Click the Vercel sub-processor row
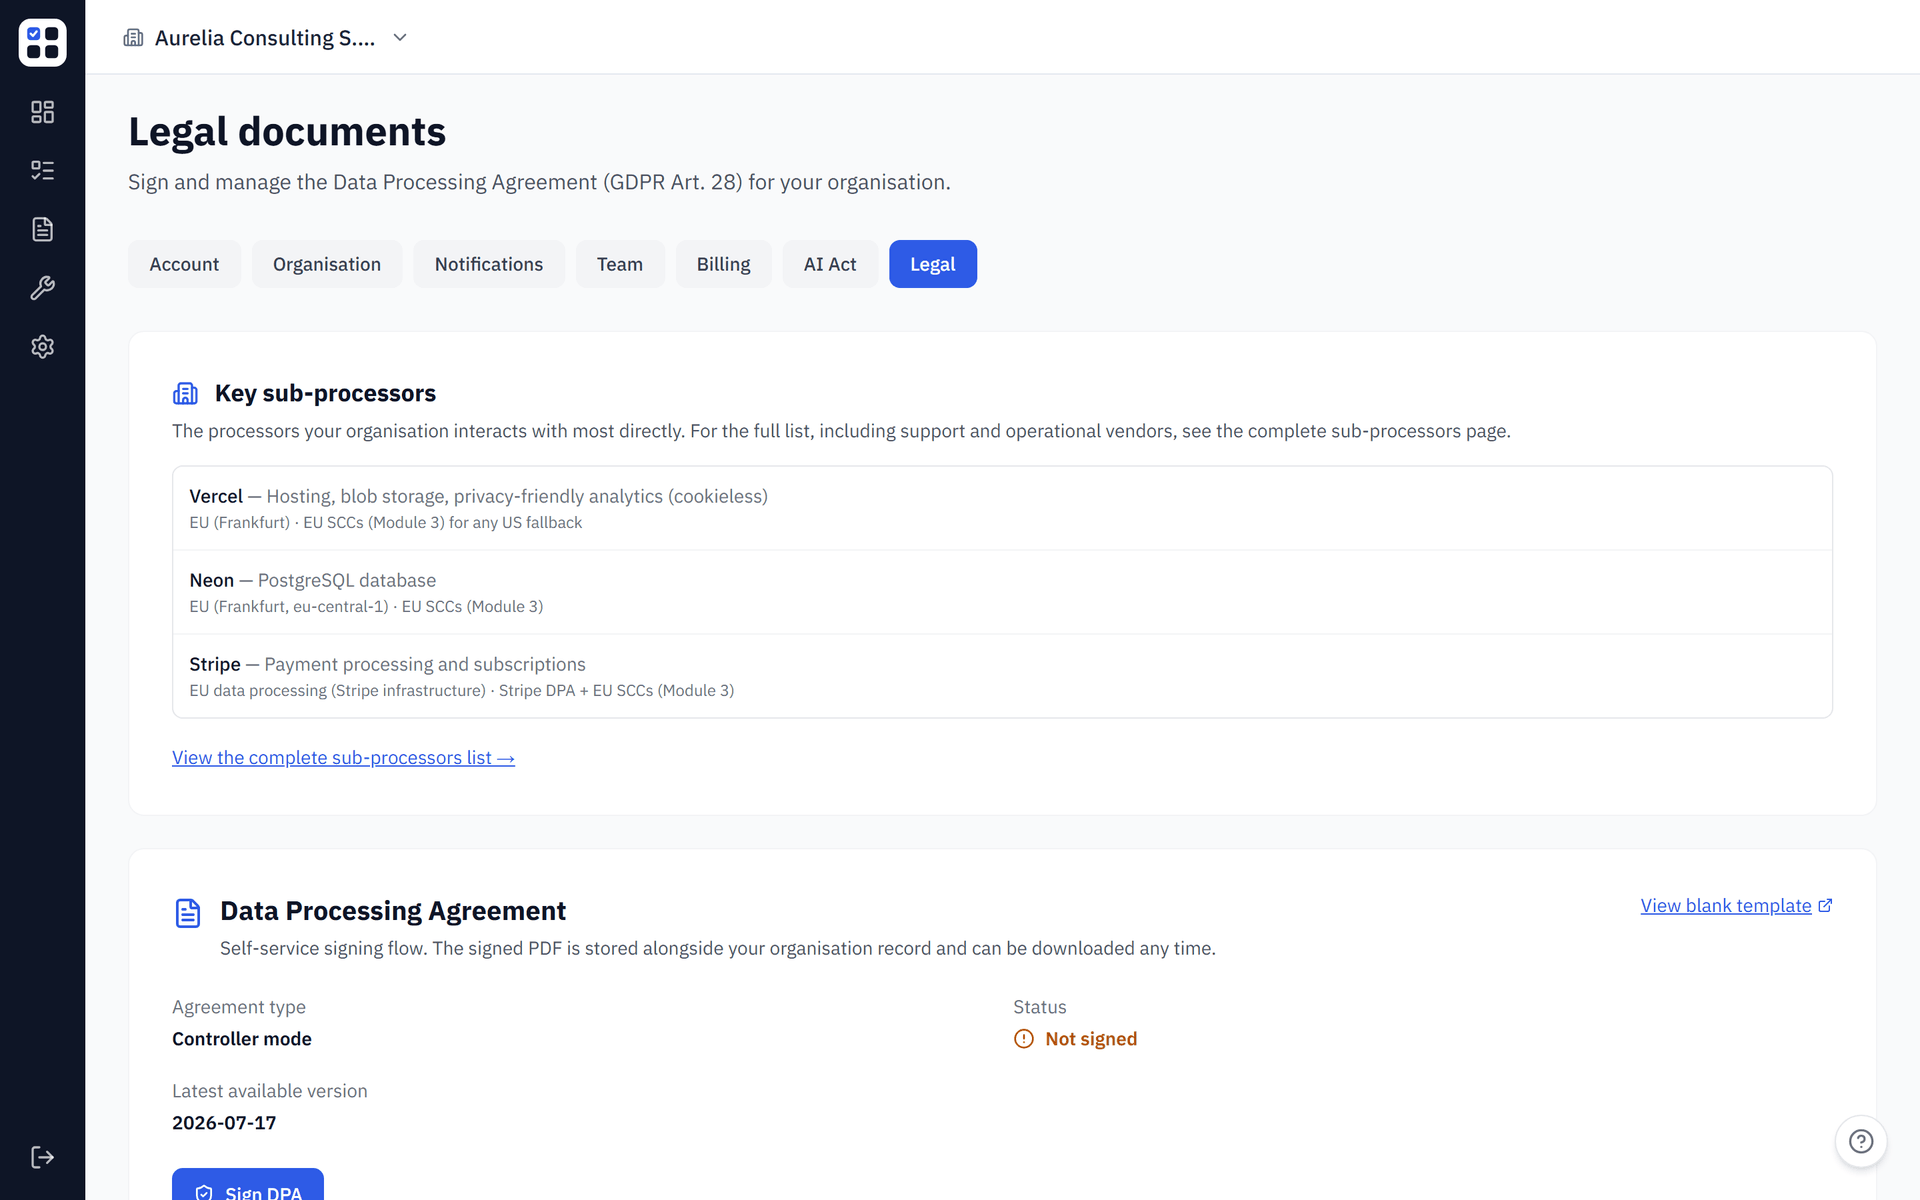Screen dimensions: 1920x1200 pyautogui.click(x=1002, y=508)
